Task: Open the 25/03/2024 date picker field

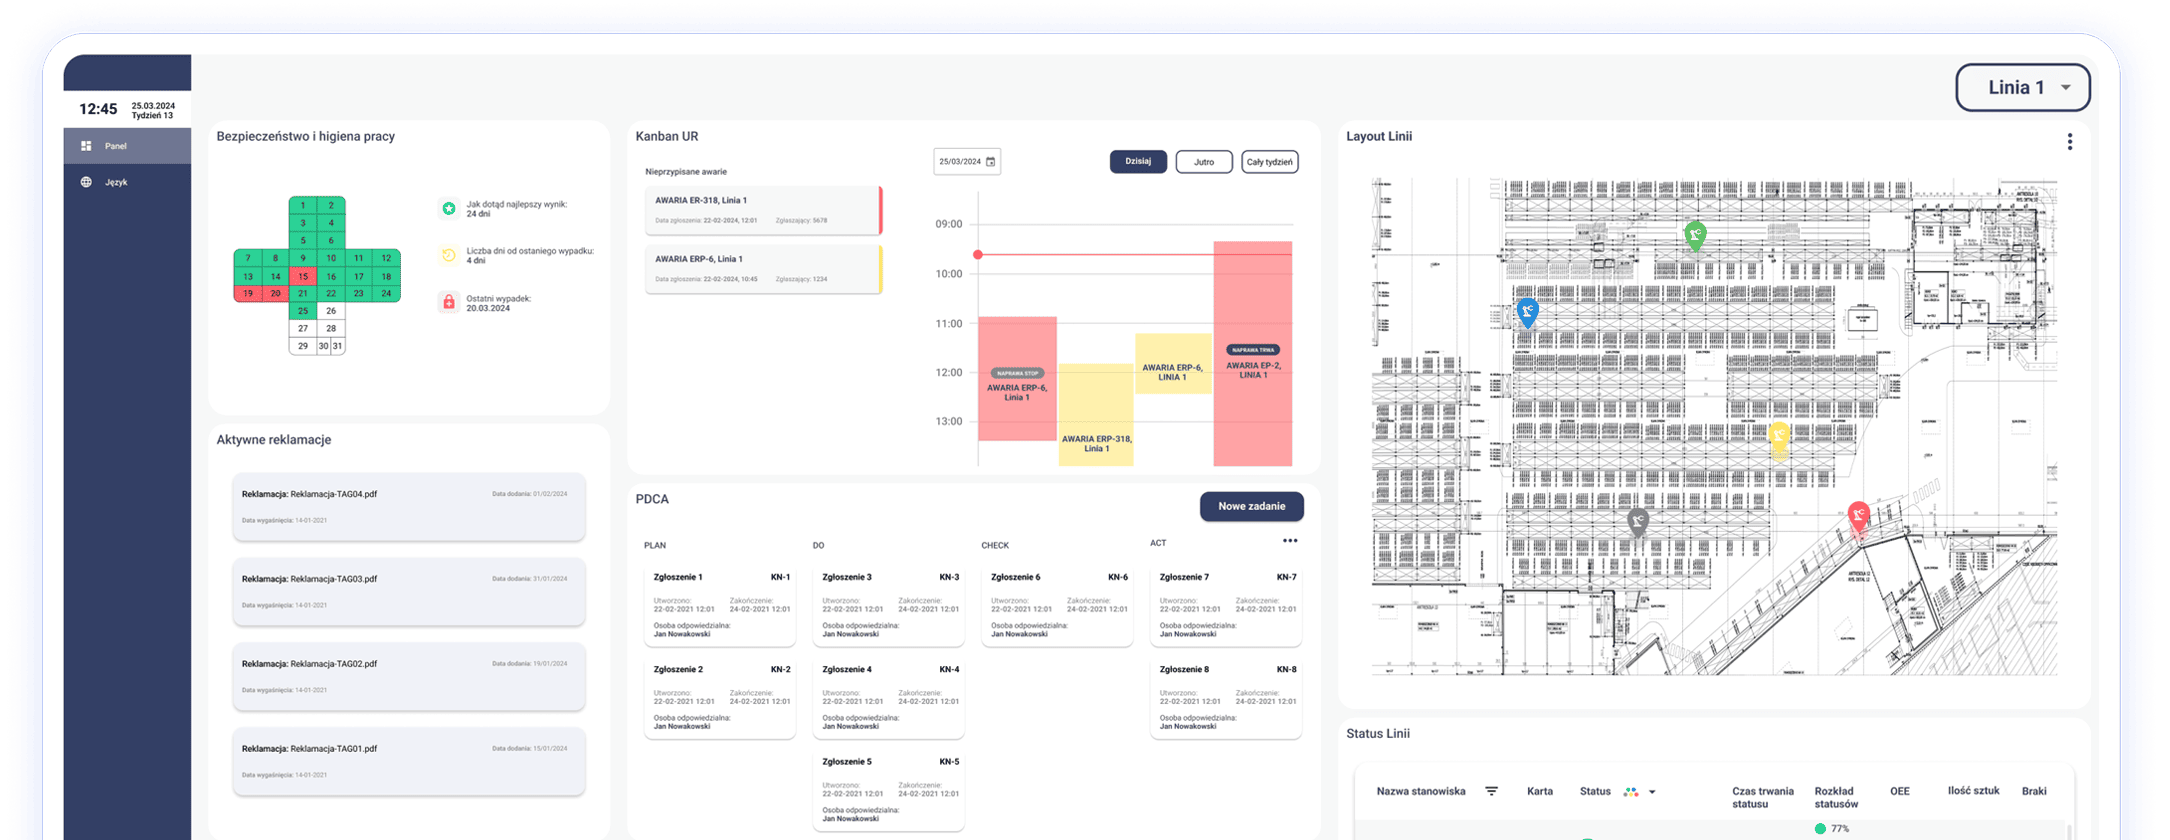Action: click(x=960, y=162)
